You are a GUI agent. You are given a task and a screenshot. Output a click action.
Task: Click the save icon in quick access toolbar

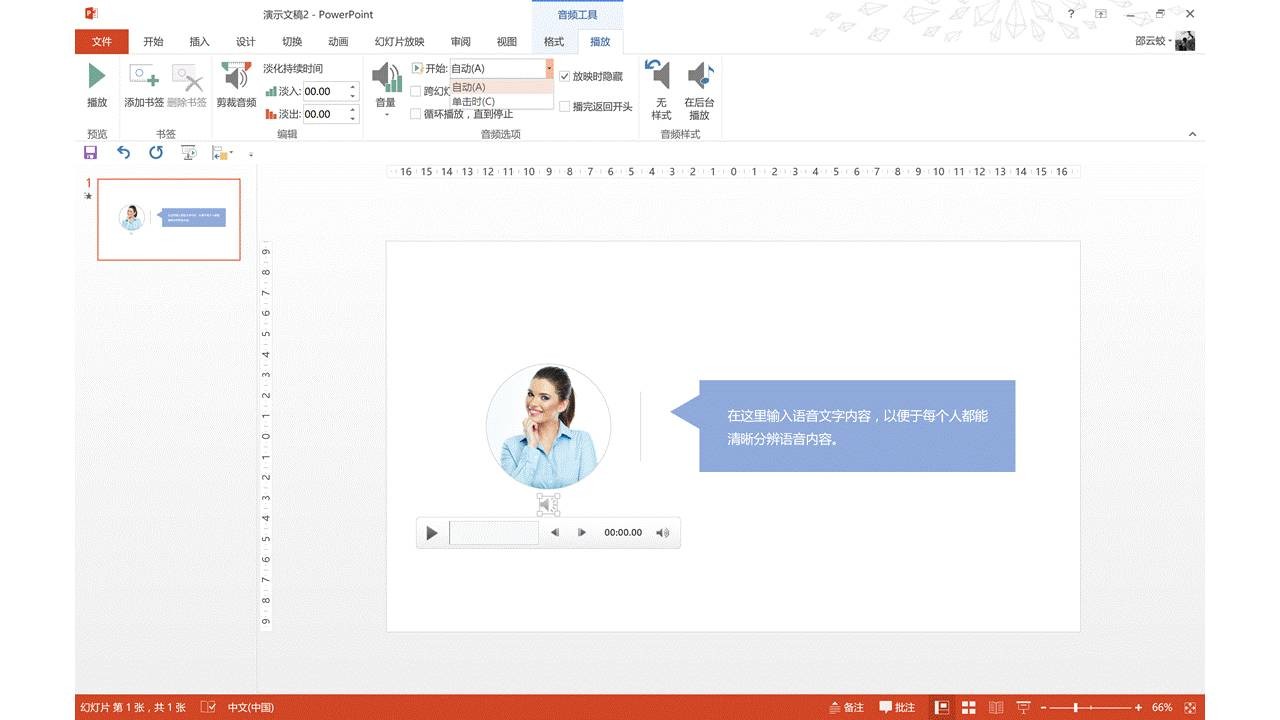[x=90, y=153]
